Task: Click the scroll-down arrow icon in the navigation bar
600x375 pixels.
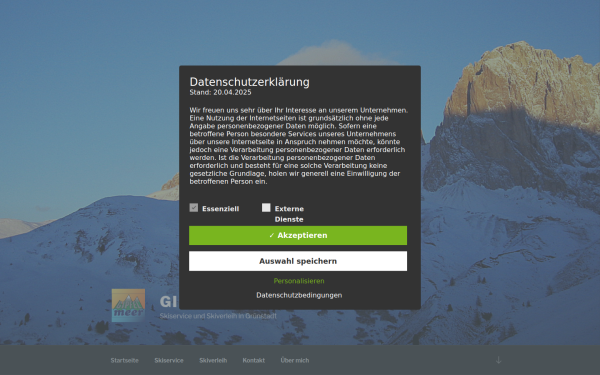Action: 498,360
